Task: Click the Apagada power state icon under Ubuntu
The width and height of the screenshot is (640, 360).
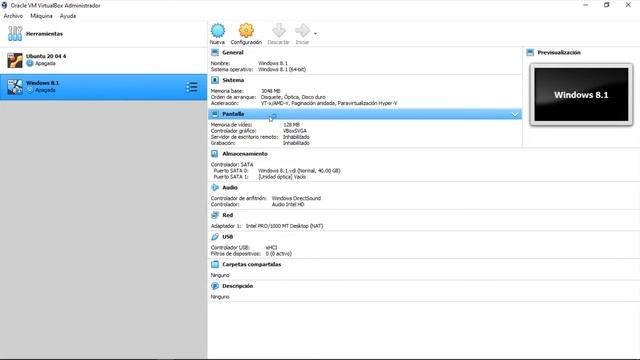Action: click(30, 64)
